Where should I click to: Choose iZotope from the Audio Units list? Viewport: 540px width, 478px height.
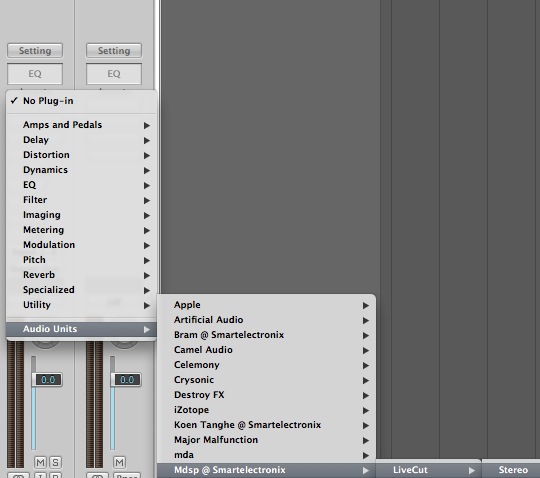(x=266, y=410)
